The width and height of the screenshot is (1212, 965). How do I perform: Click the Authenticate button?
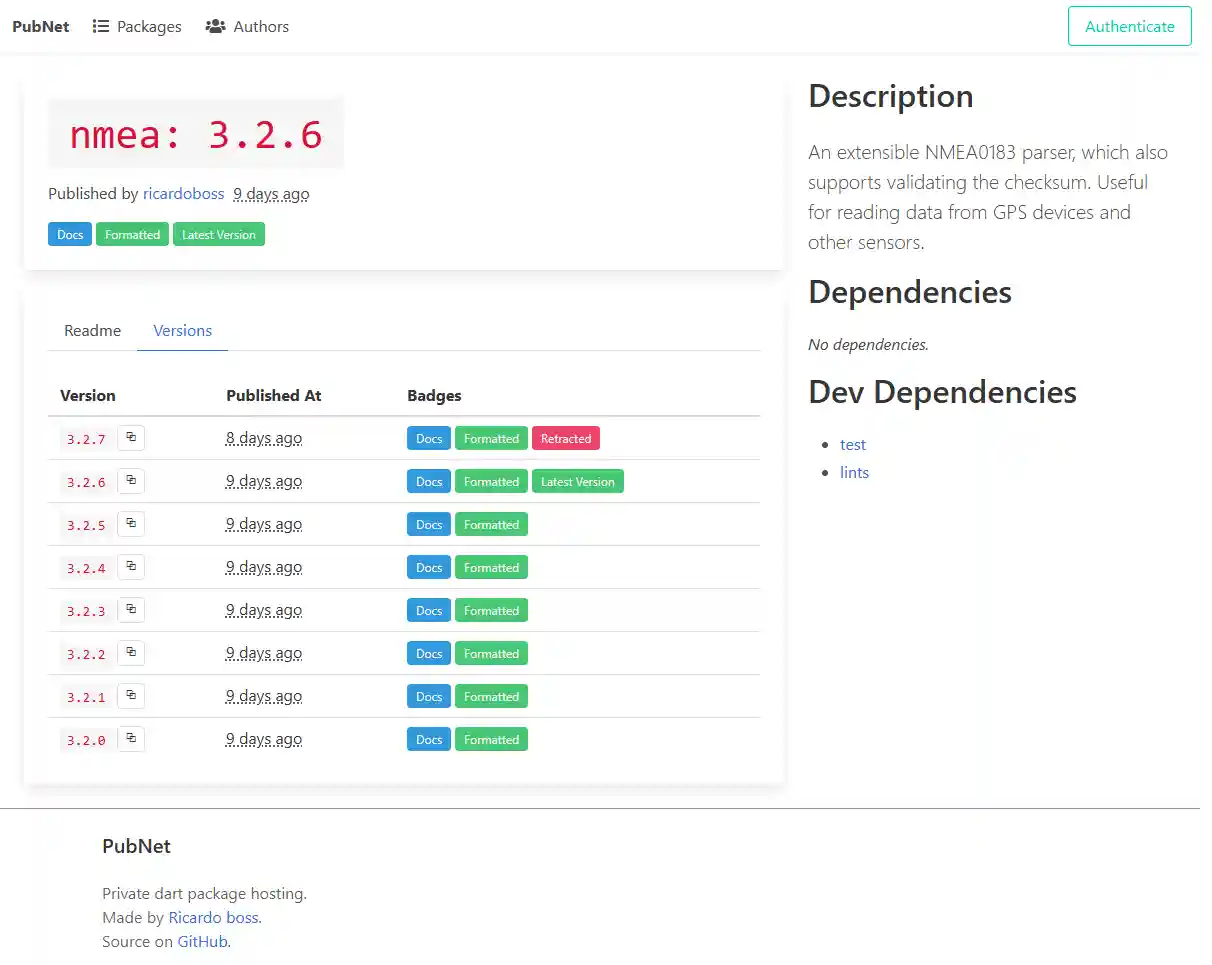(1129, 26)
